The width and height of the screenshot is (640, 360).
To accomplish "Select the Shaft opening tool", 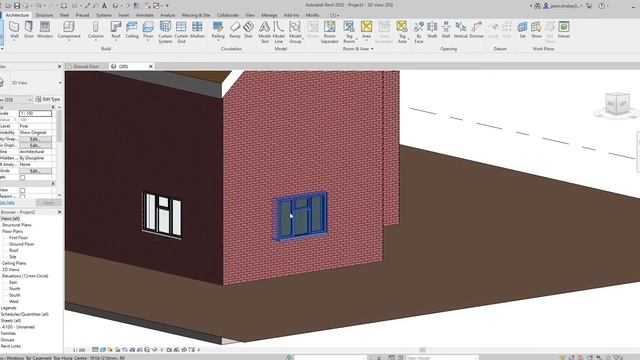I will [x=432, y=30].
